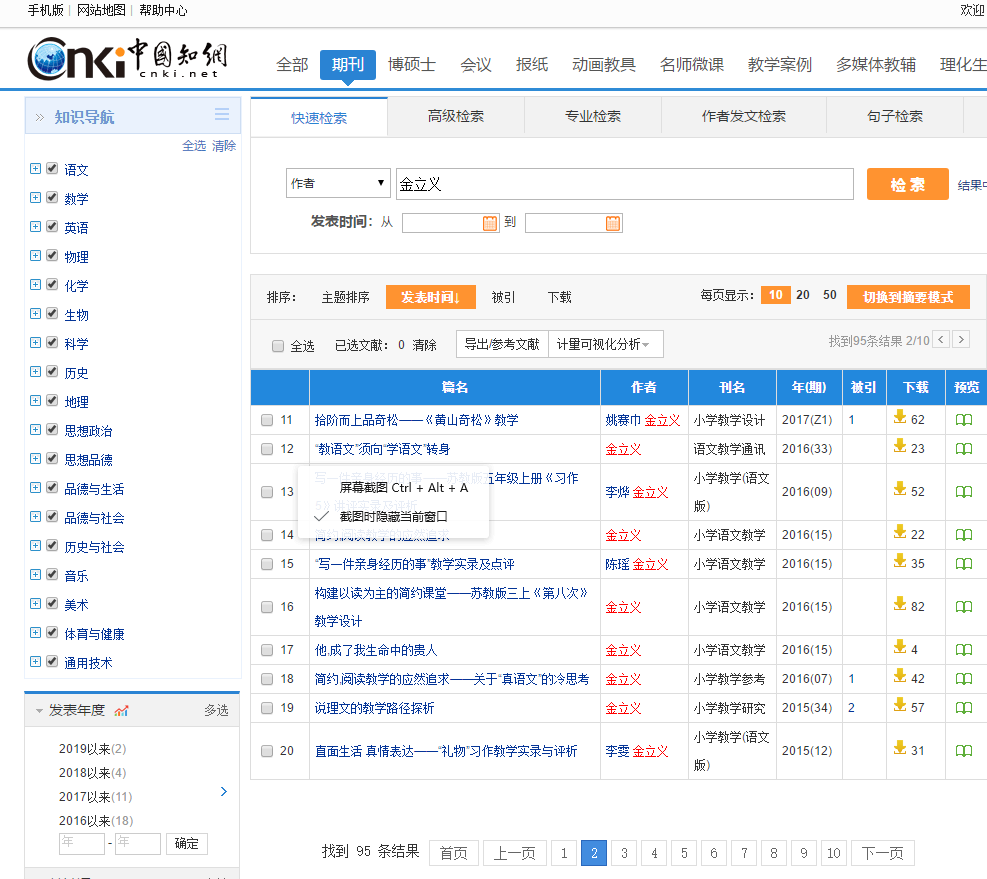Click 切换到摘要模式 button

click(x=908, y=297)
